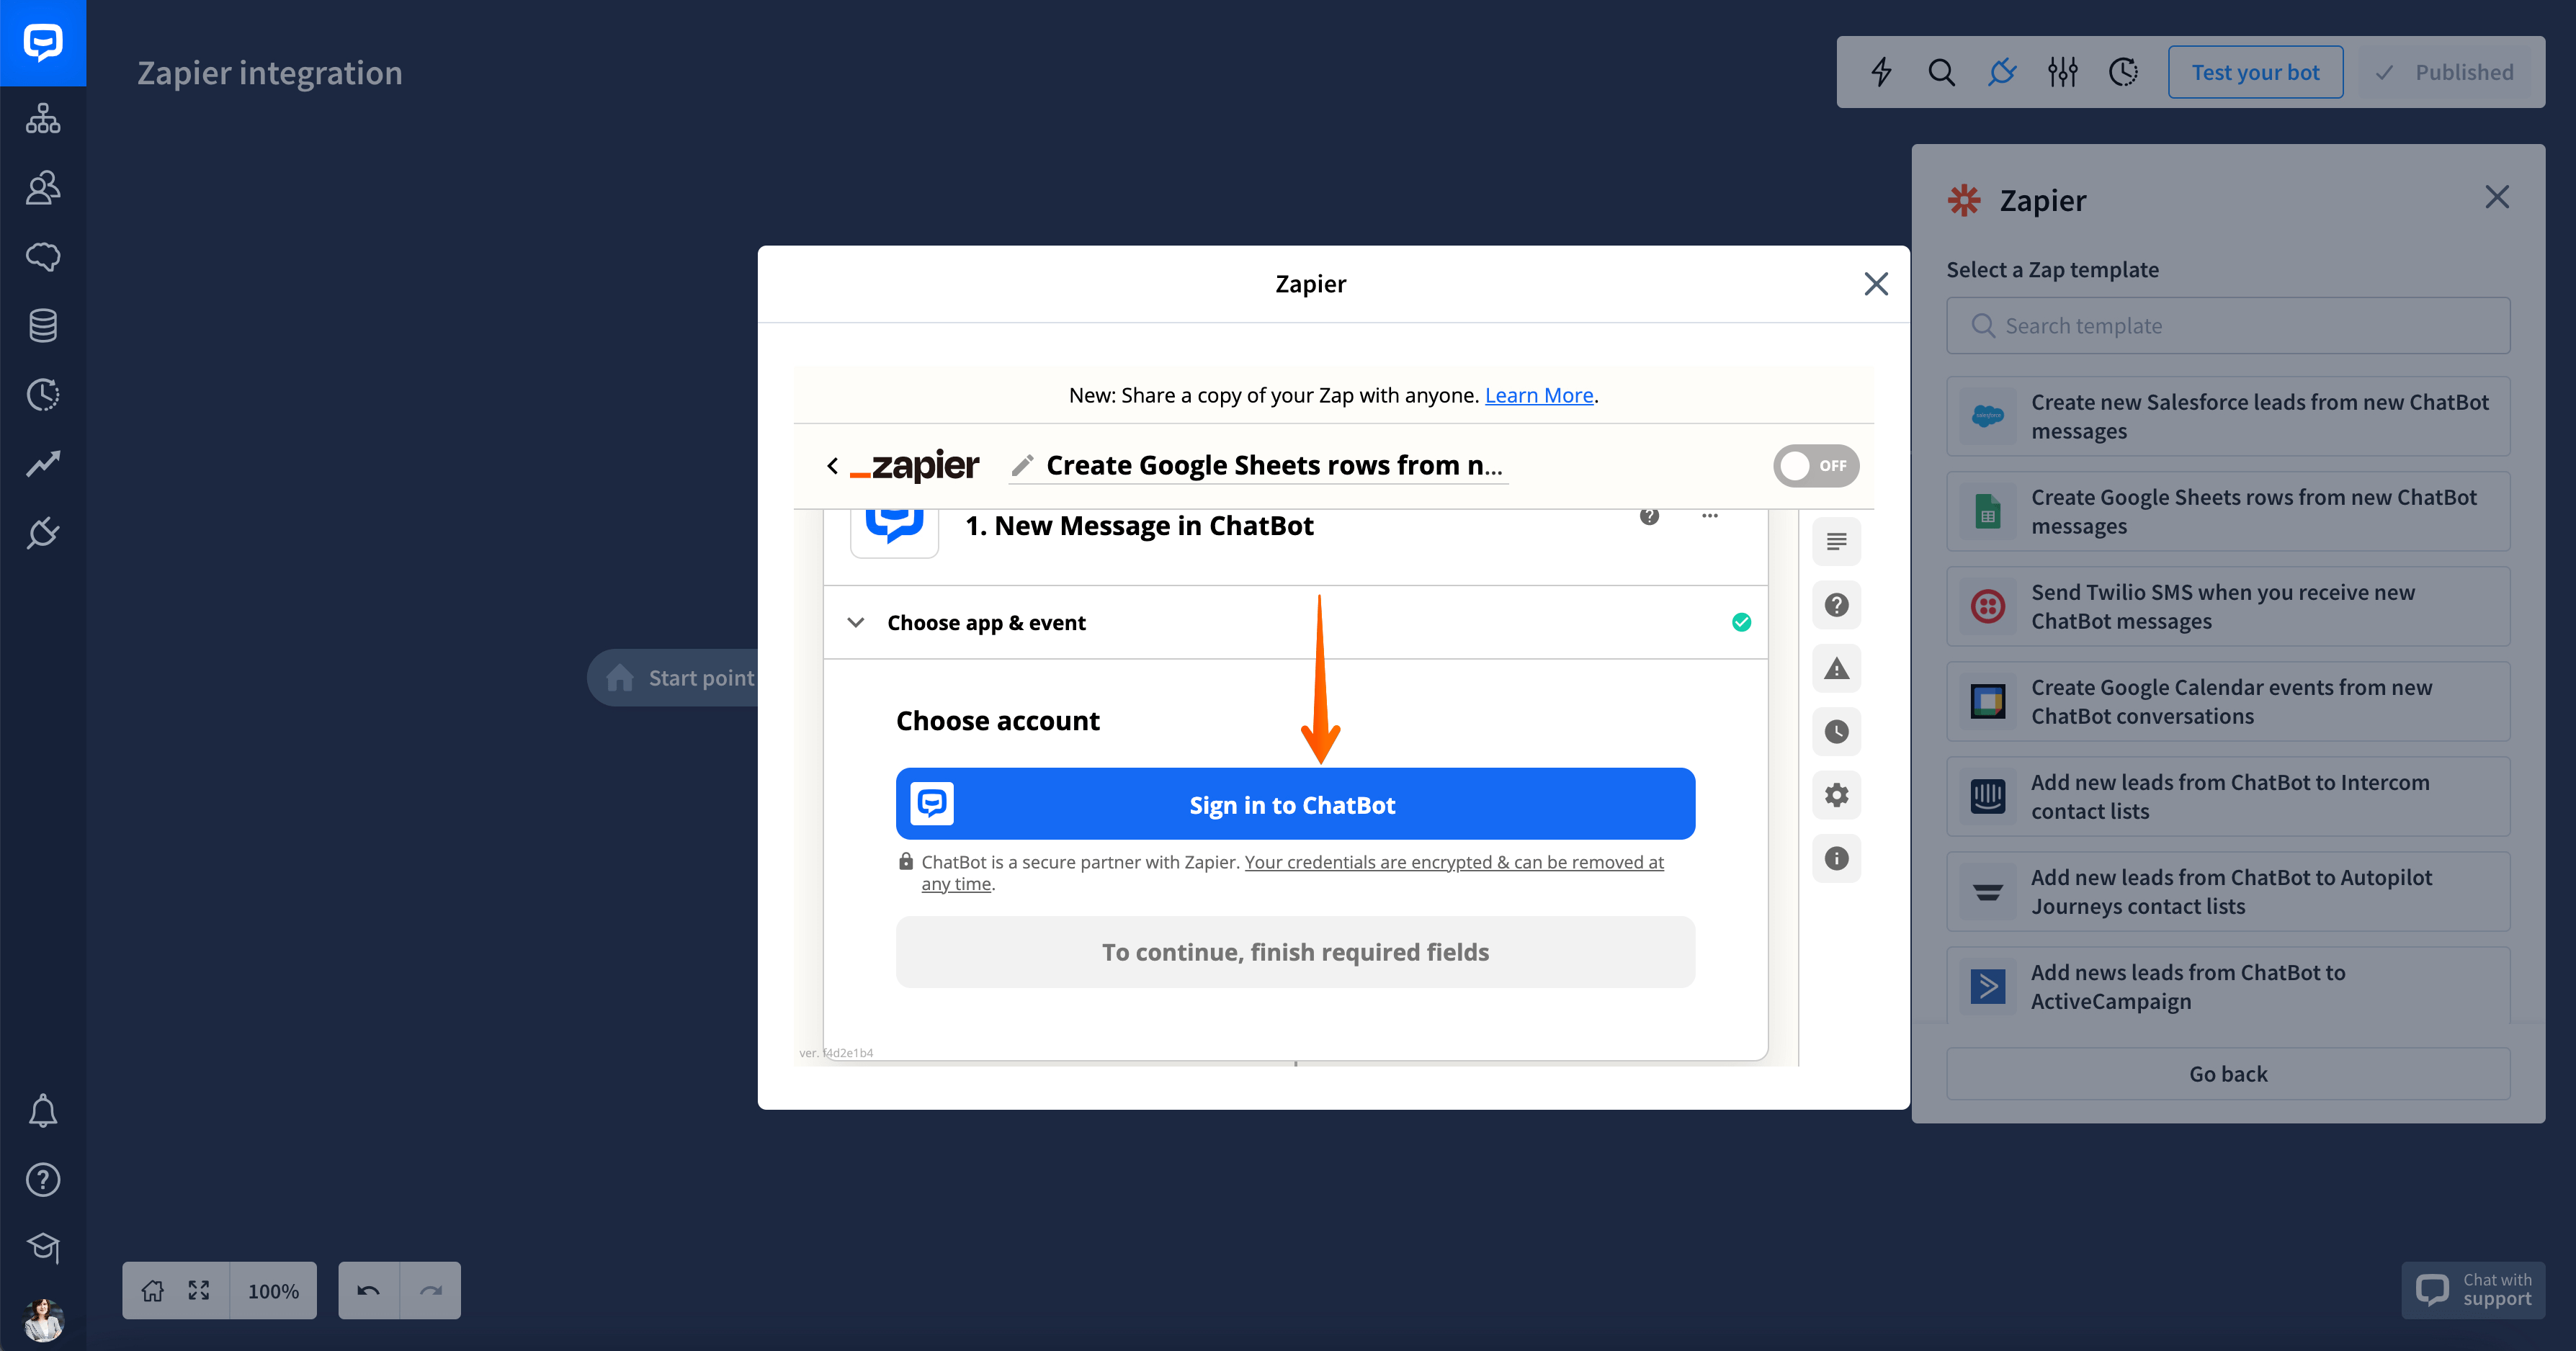Open the version history clock in top toolbar
The width and height of the screenshot is (2576, 1351).
(2123, 72)
